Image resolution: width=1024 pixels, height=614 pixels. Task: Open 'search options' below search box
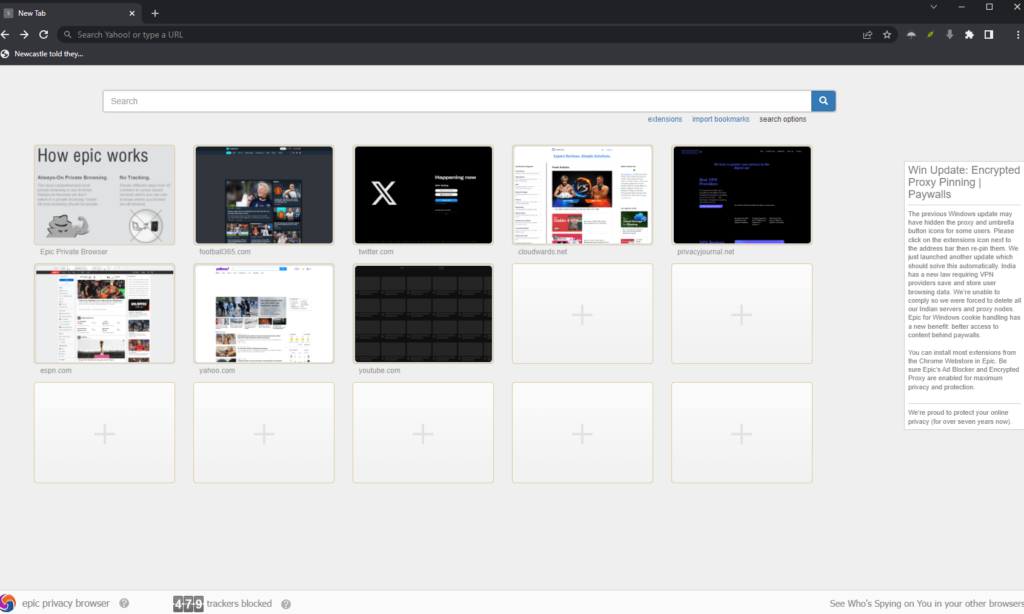click(782, 120)
